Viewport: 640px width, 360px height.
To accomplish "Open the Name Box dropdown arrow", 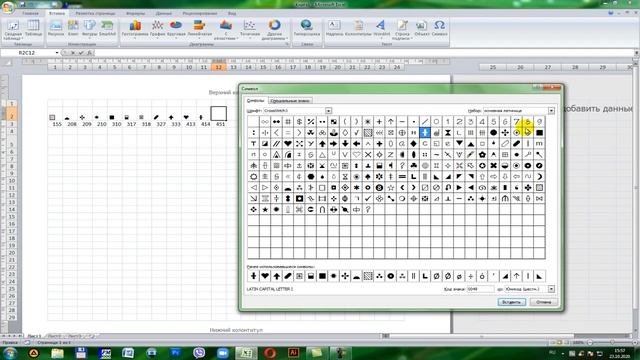I will tap(57, 53).
